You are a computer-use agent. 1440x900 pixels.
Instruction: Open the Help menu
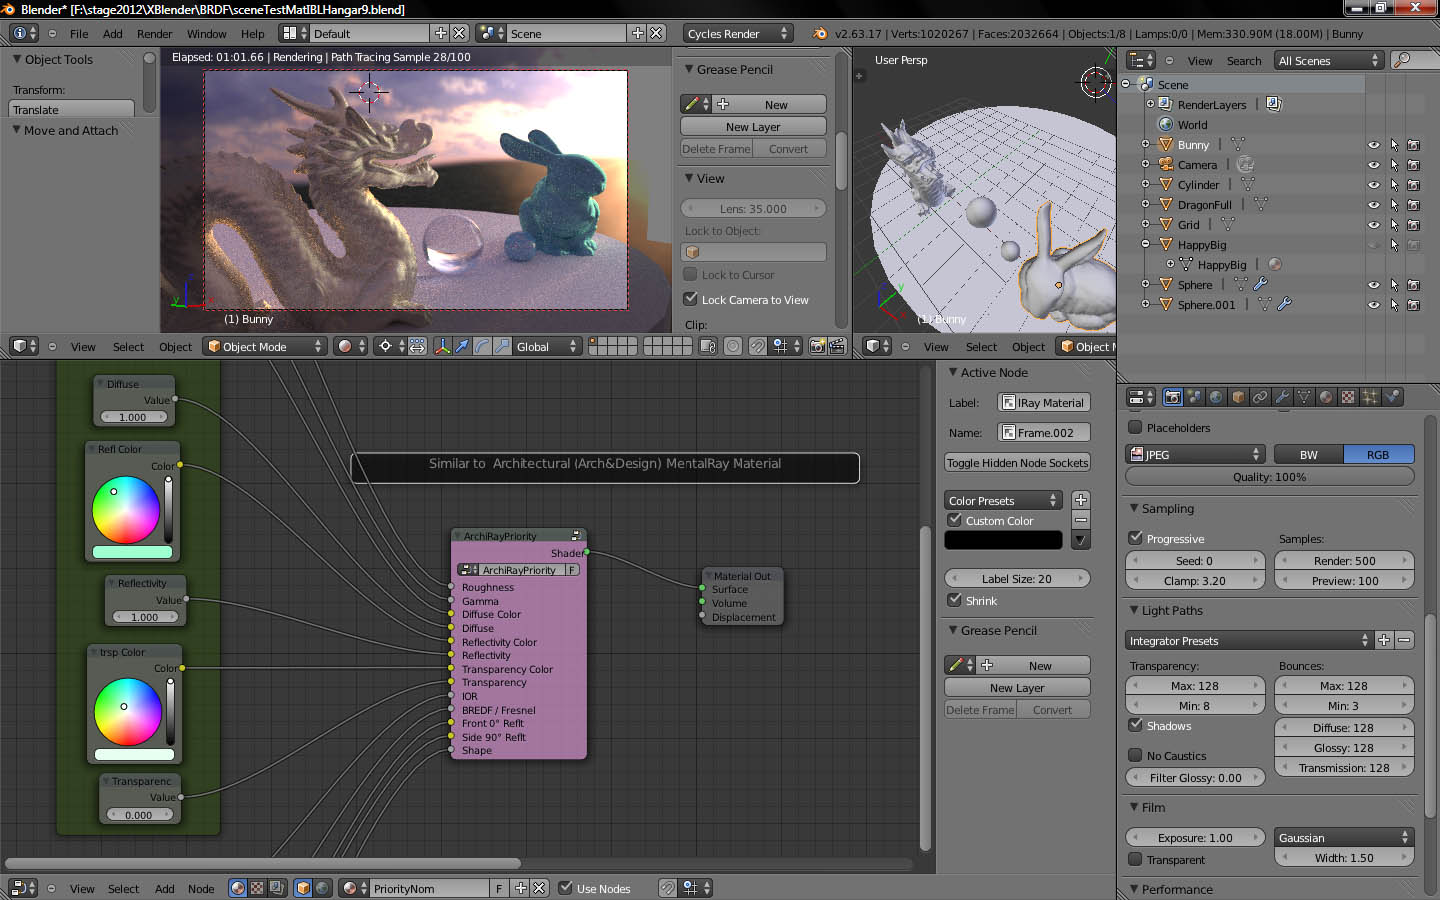click(x=253, y=33)
